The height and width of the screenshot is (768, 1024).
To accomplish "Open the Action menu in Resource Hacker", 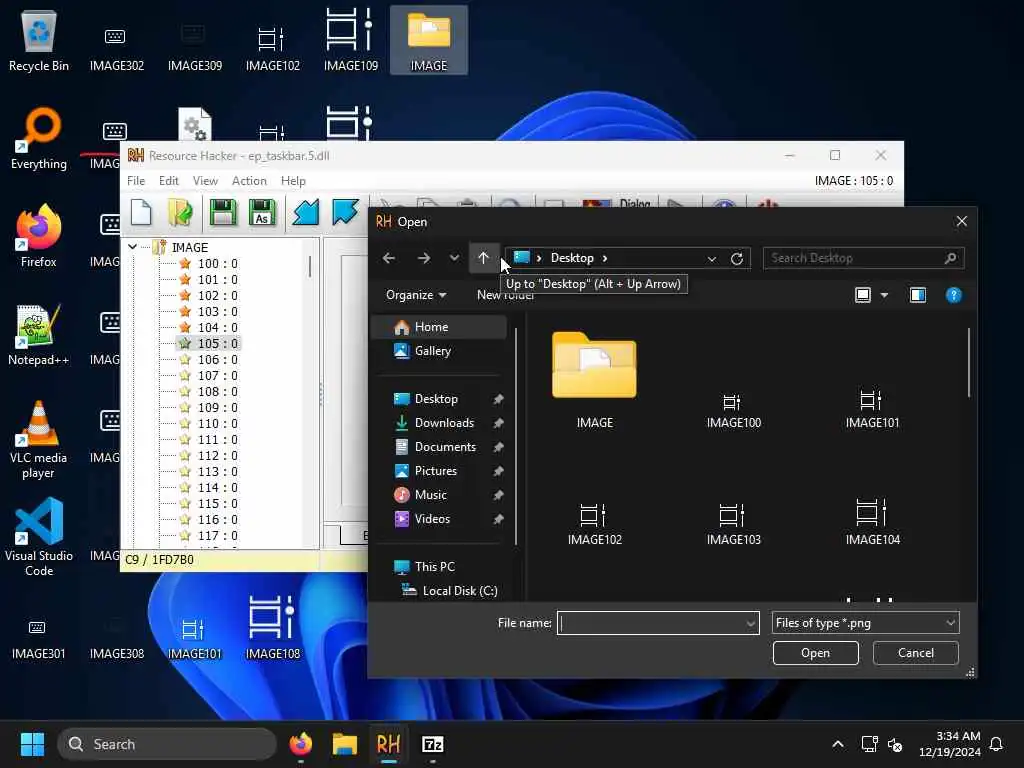I will coord(249,181).
